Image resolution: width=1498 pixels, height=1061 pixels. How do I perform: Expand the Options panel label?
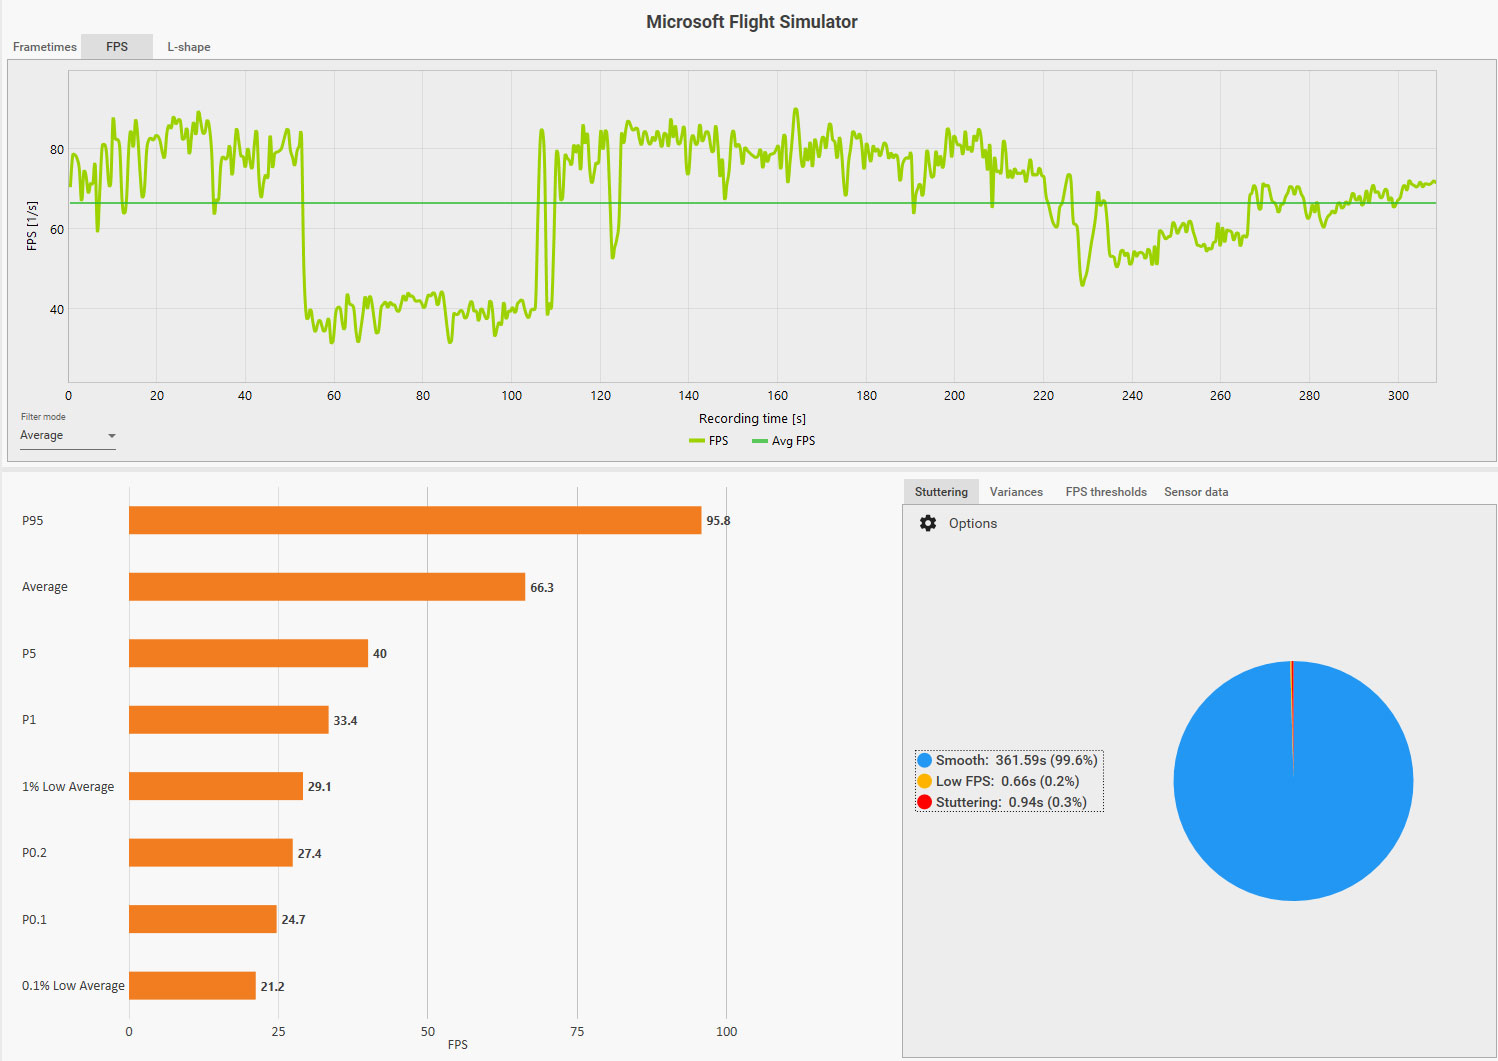(x=972, y=523)
